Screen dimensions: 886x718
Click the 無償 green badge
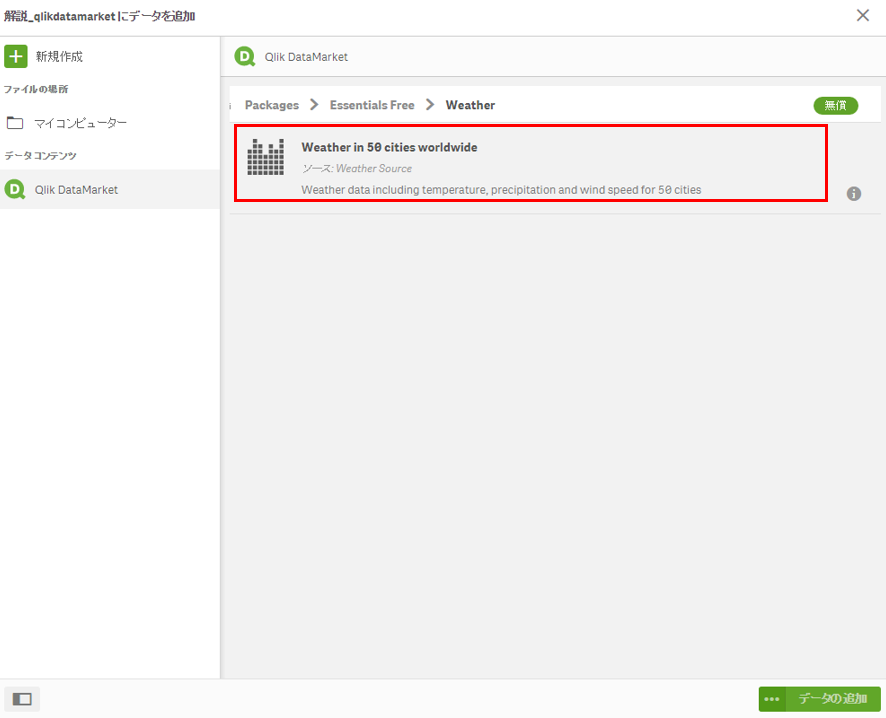(836, 106)
